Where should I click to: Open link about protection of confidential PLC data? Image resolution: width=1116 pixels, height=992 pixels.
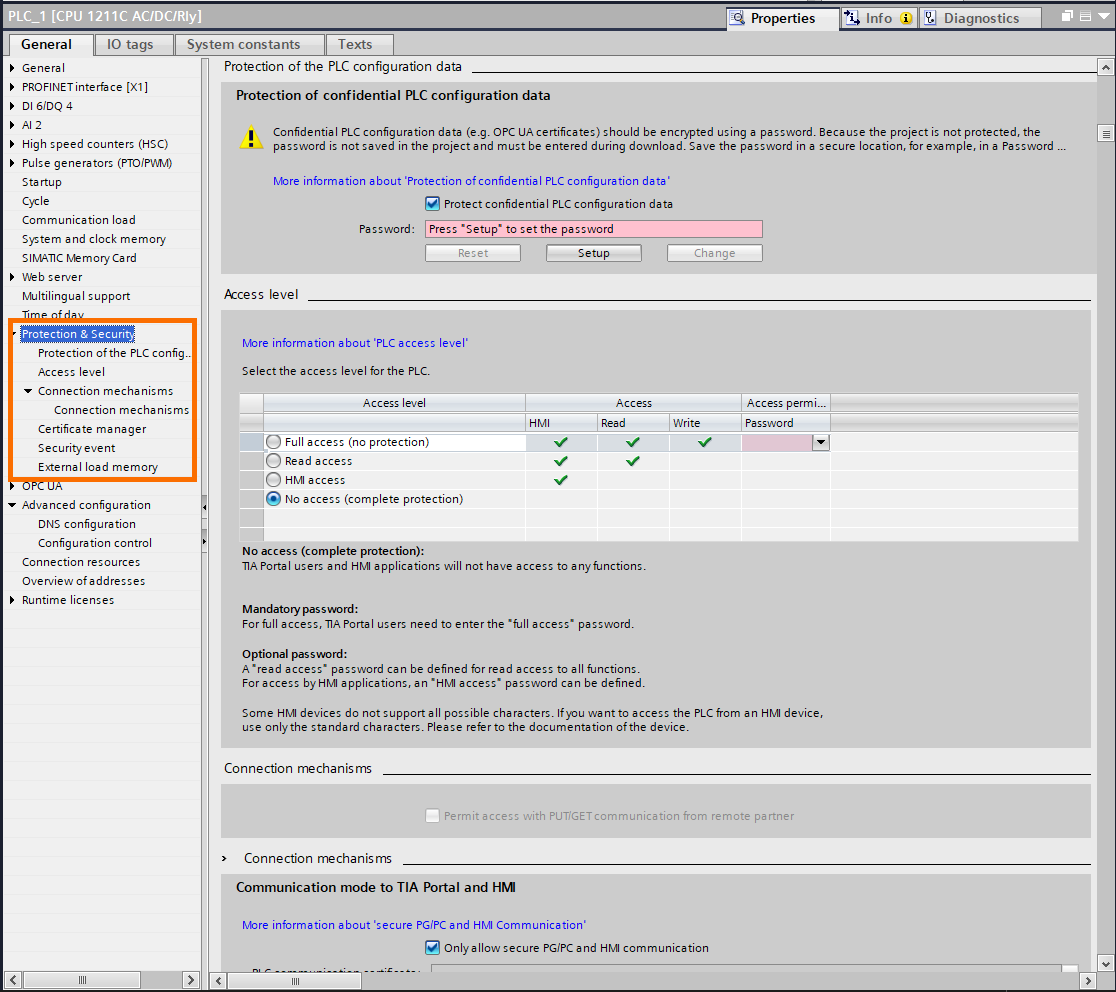pyautogui.click(x=471, y=181)
